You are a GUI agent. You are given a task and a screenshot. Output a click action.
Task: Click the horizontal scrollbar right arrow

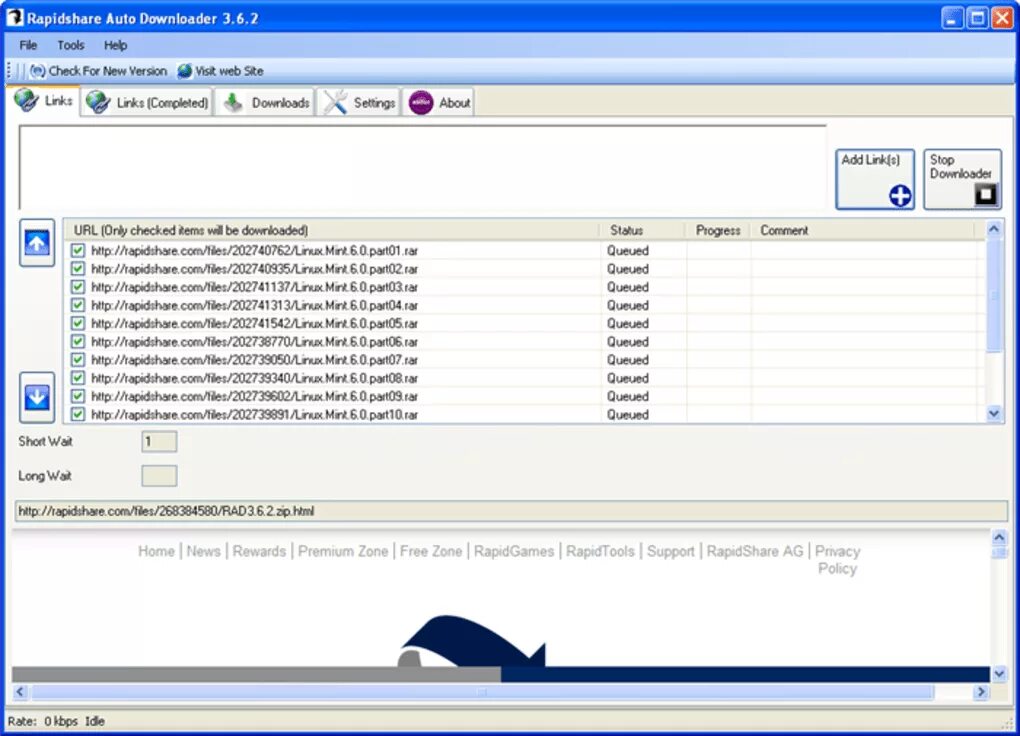[981, 692]
